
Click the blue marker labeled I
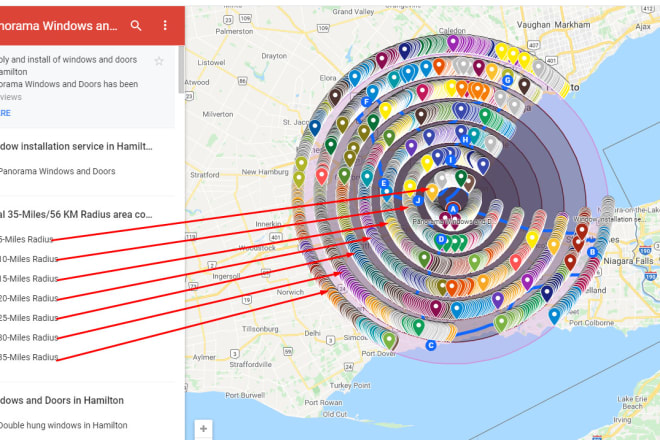pyautogui.click(x=450, y=160)
